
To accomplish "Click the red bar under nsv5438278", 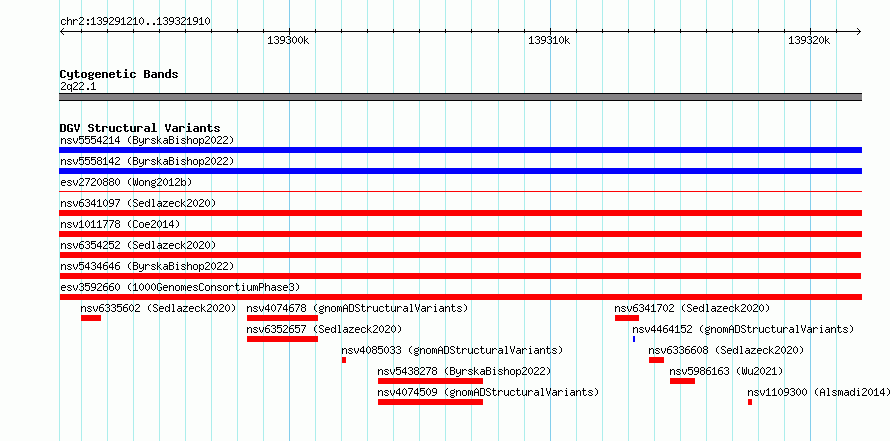I will 430,381.
